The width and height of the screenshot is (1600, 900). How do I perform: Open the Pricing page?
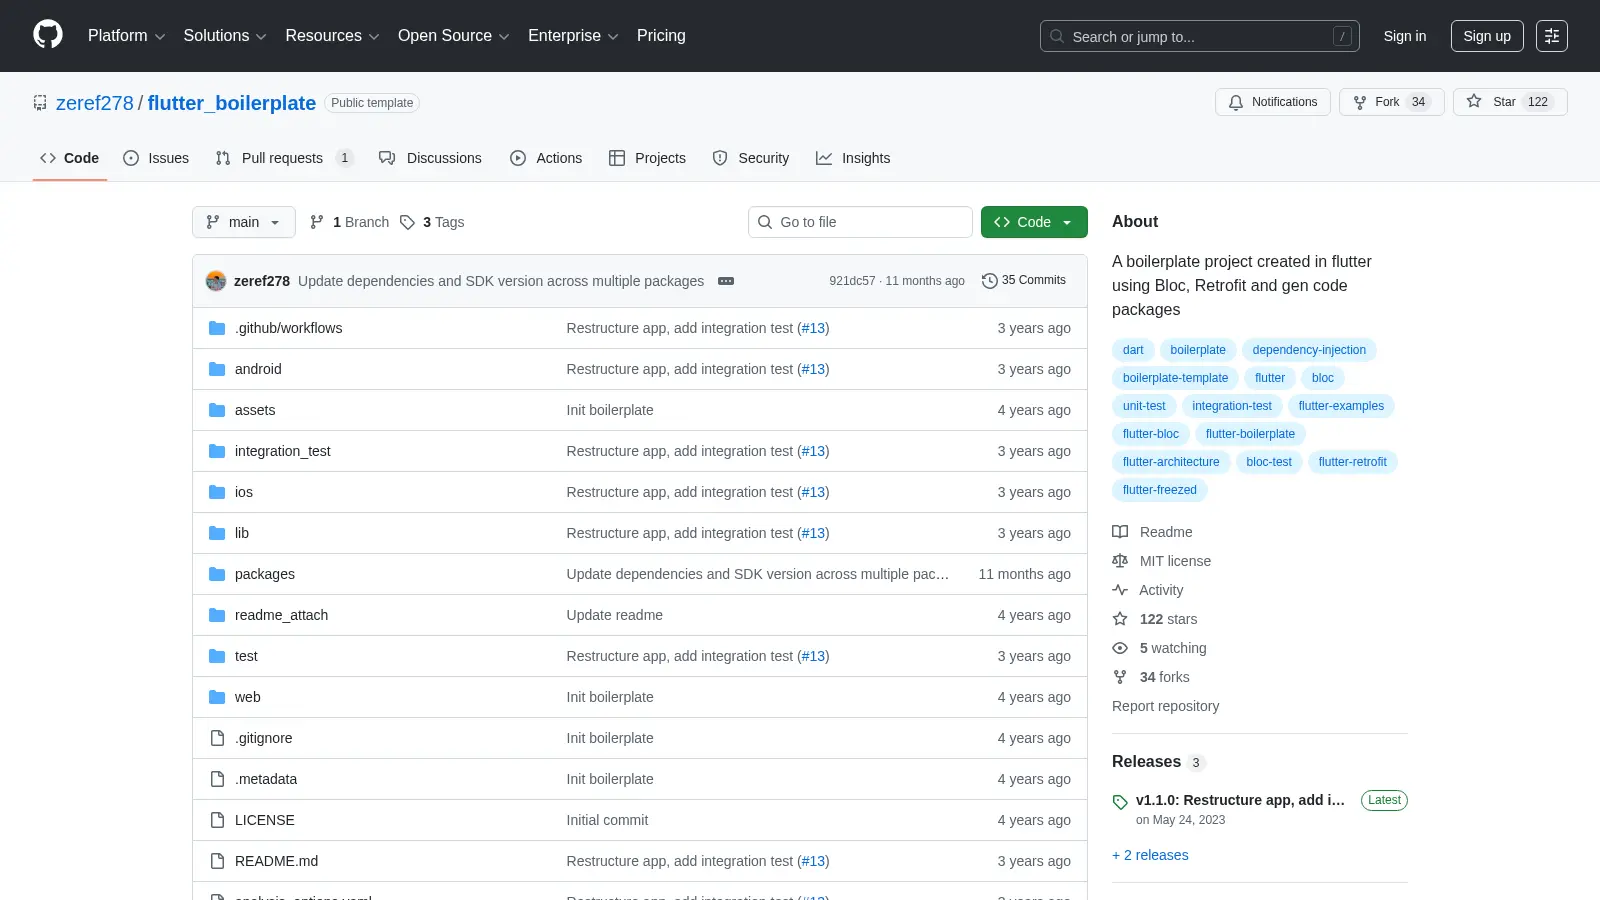[x=661, y=36]
